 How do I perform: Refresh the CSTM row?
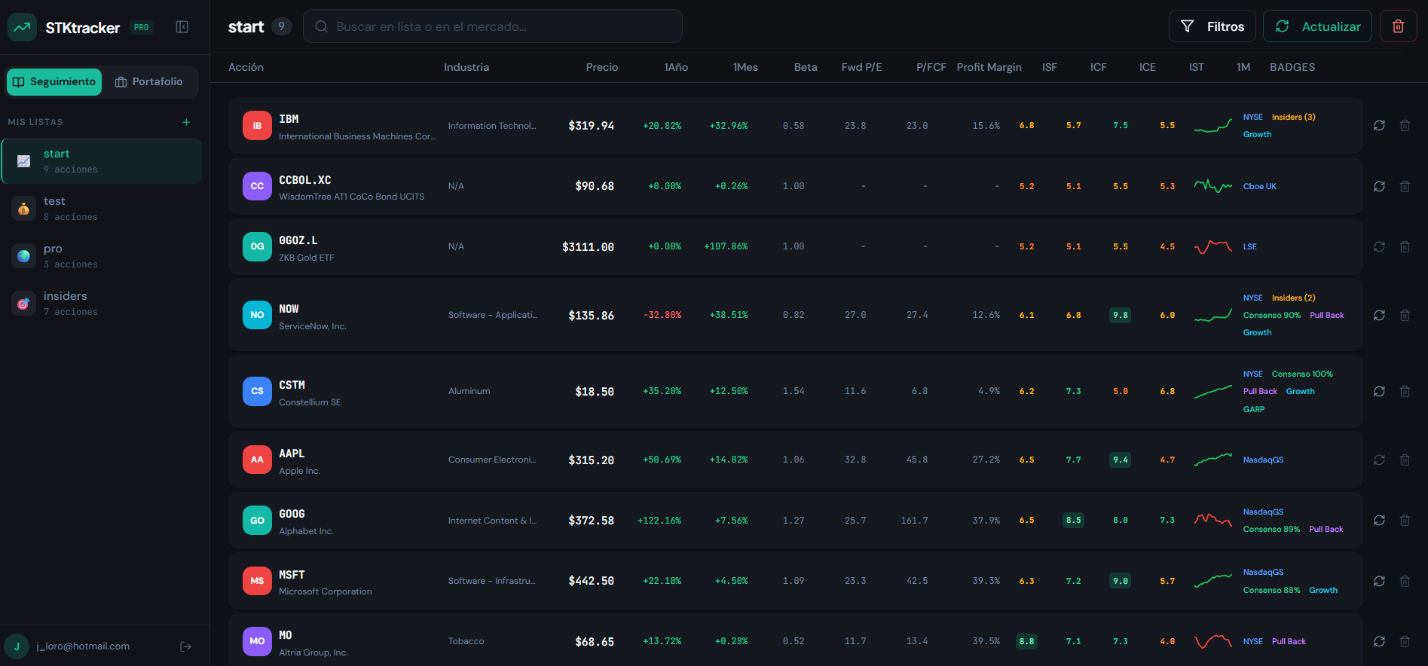(1379, 391)
